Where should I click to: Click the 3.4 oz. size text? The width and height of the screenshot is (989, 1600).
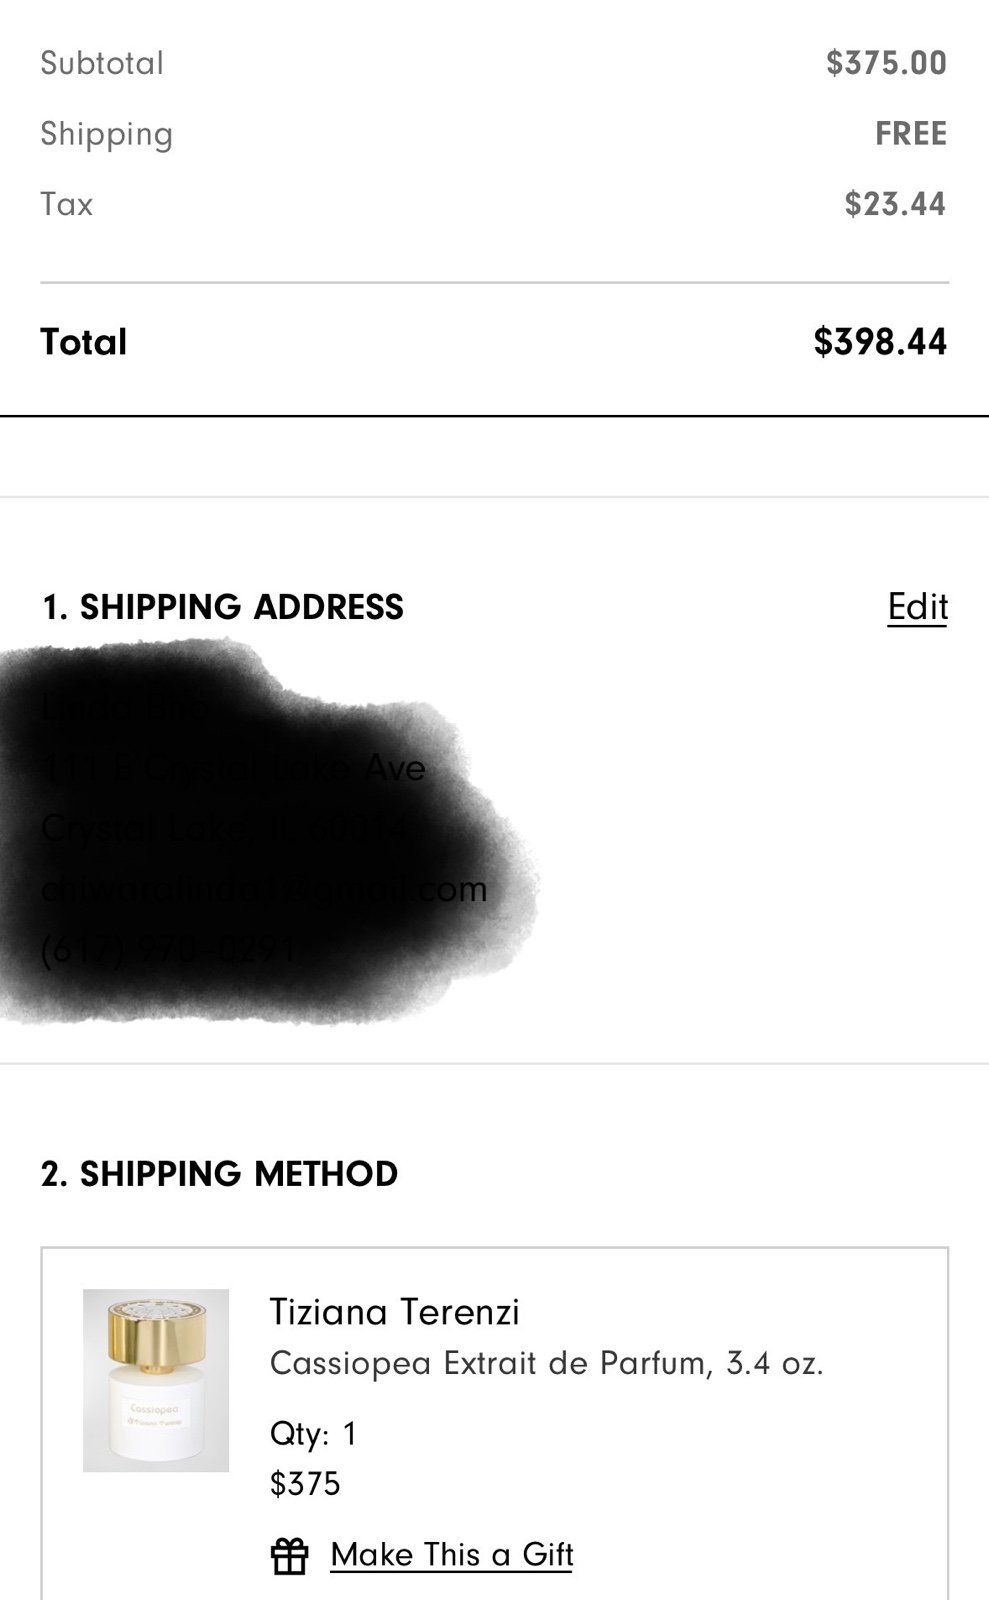[x=774, y=1363]
